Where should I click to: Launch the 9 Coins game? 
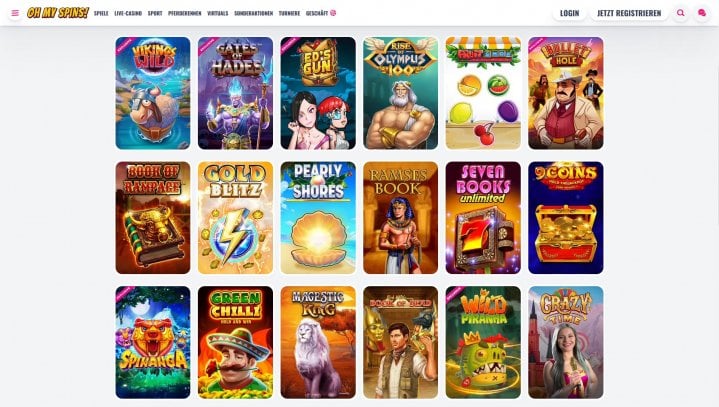coord(565,218)
